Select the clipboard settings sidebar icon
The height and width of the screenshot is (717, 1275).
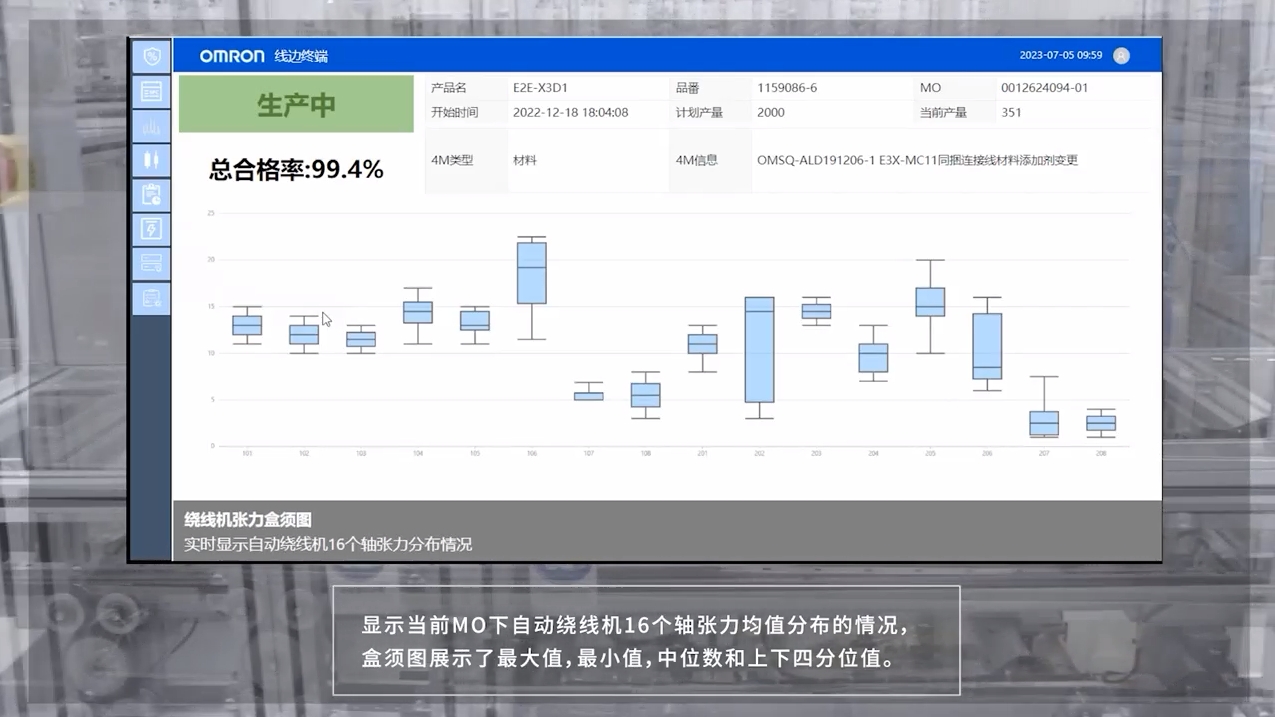151,298
